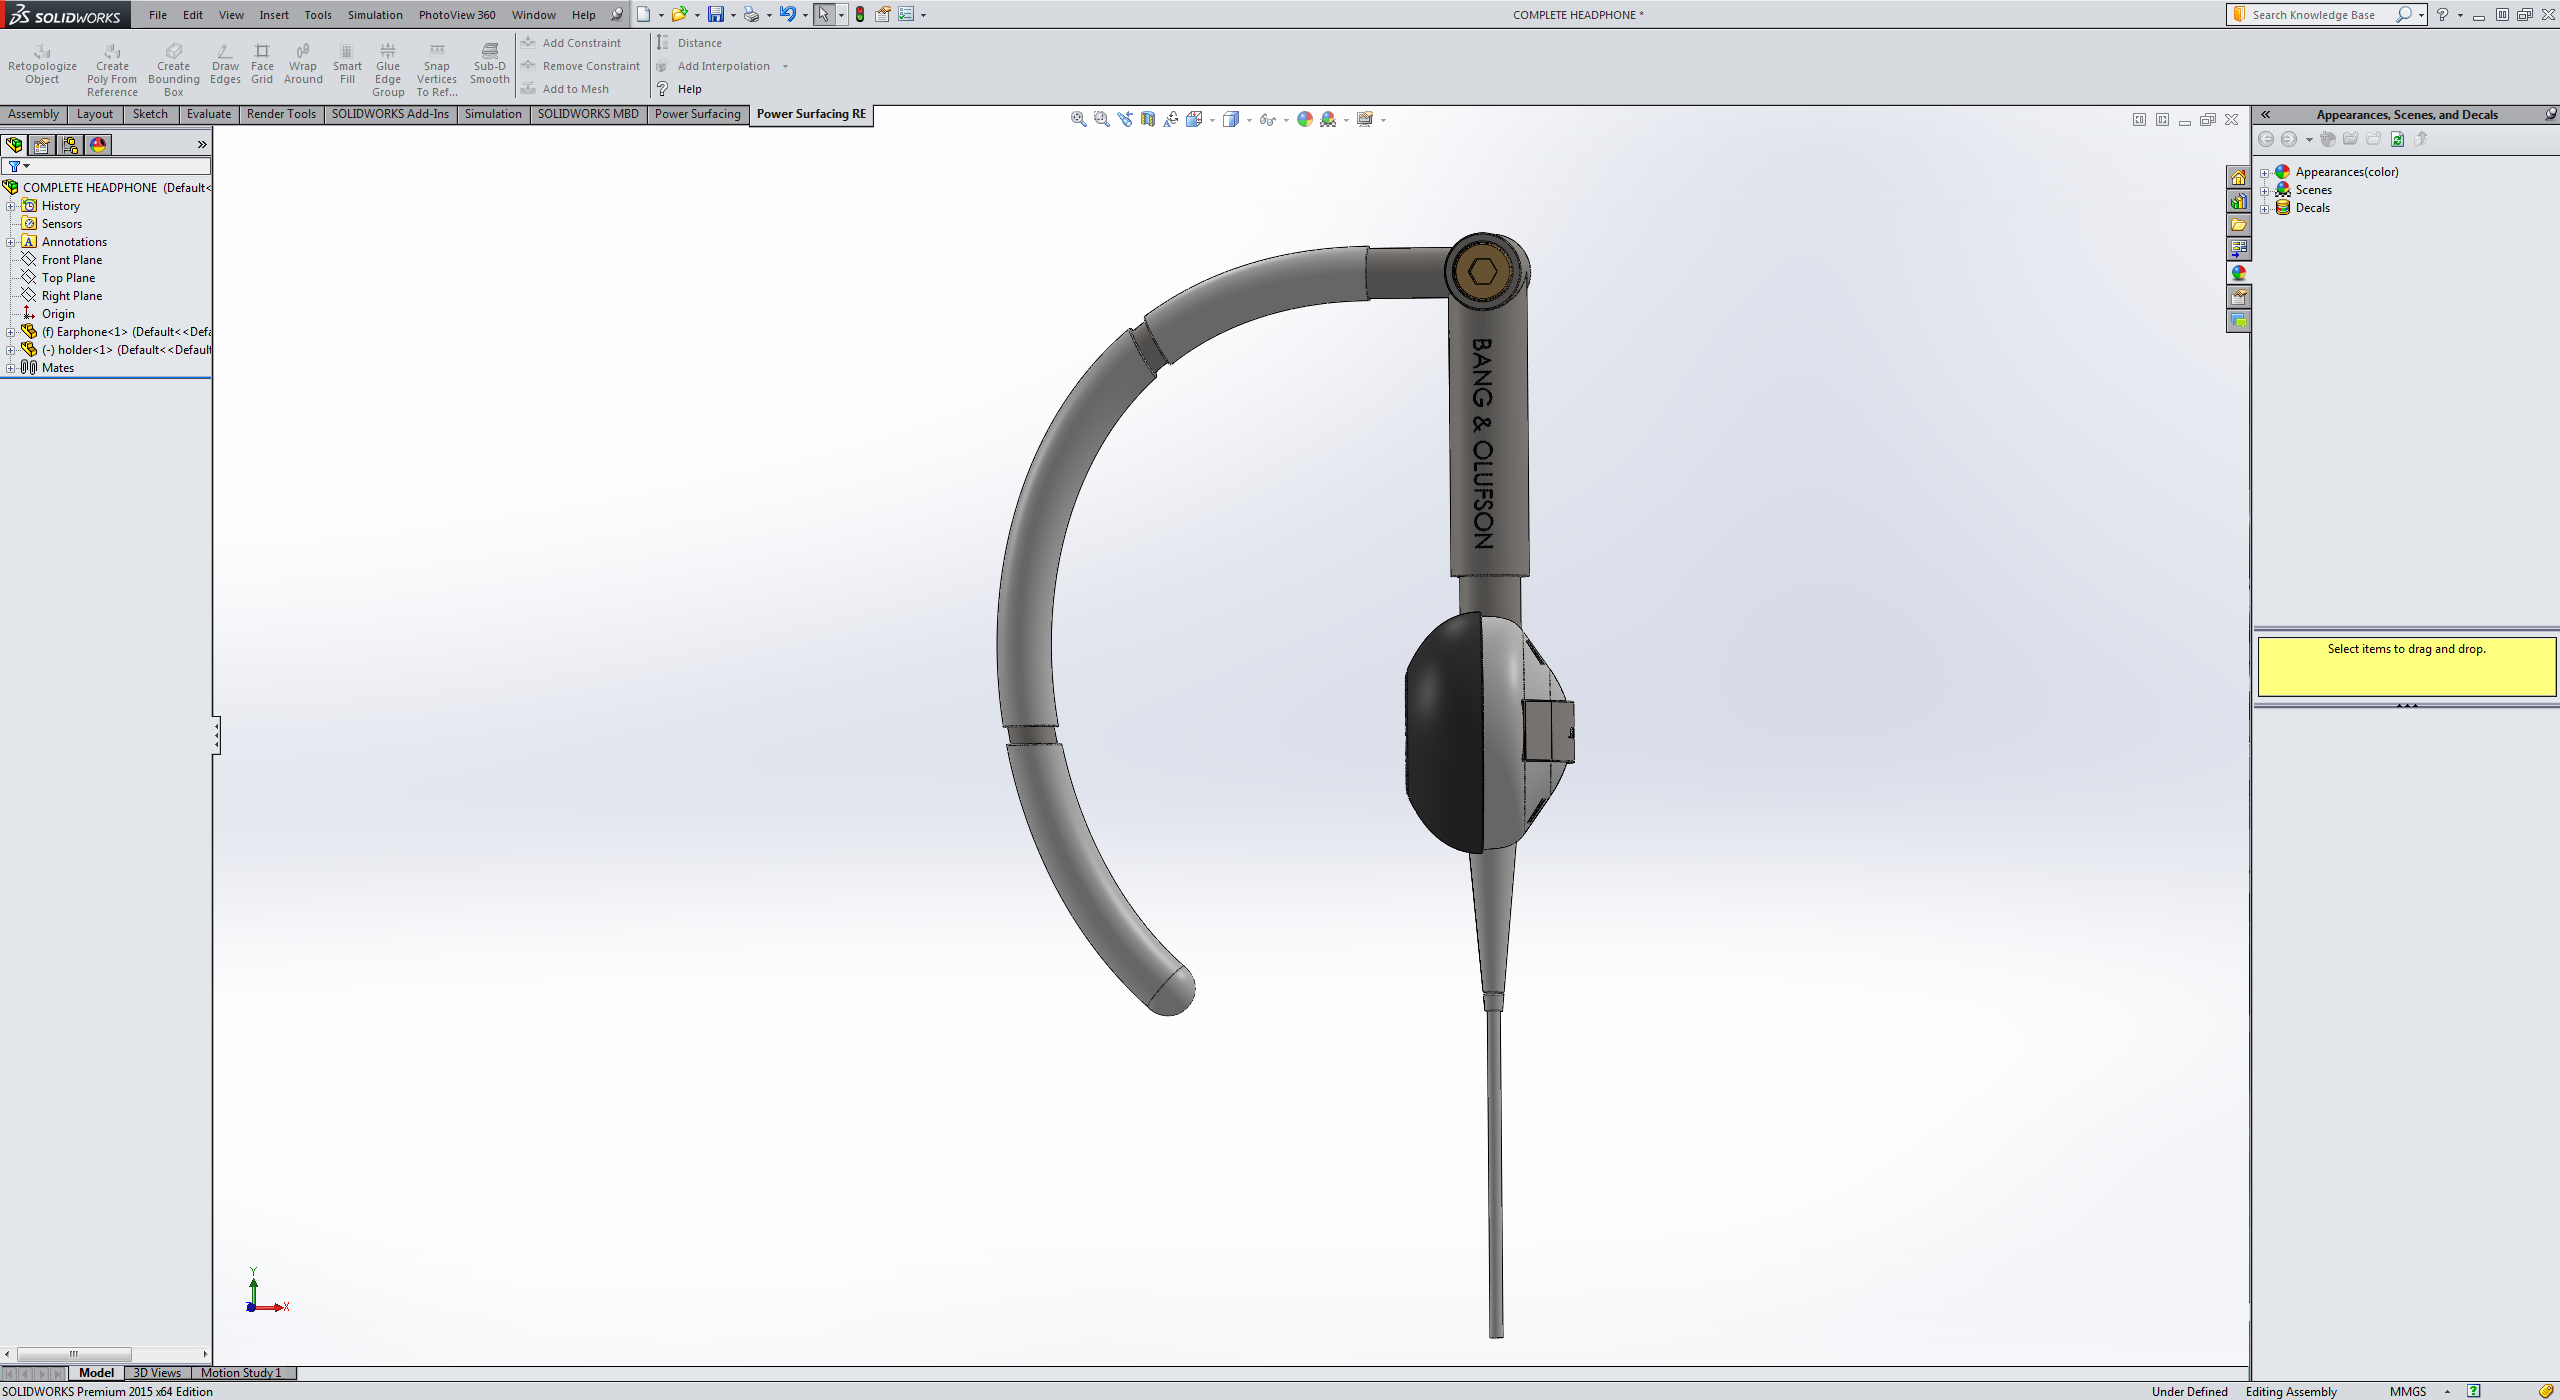Collapse the task pane with double-chevron arrow

[2266, 114]
